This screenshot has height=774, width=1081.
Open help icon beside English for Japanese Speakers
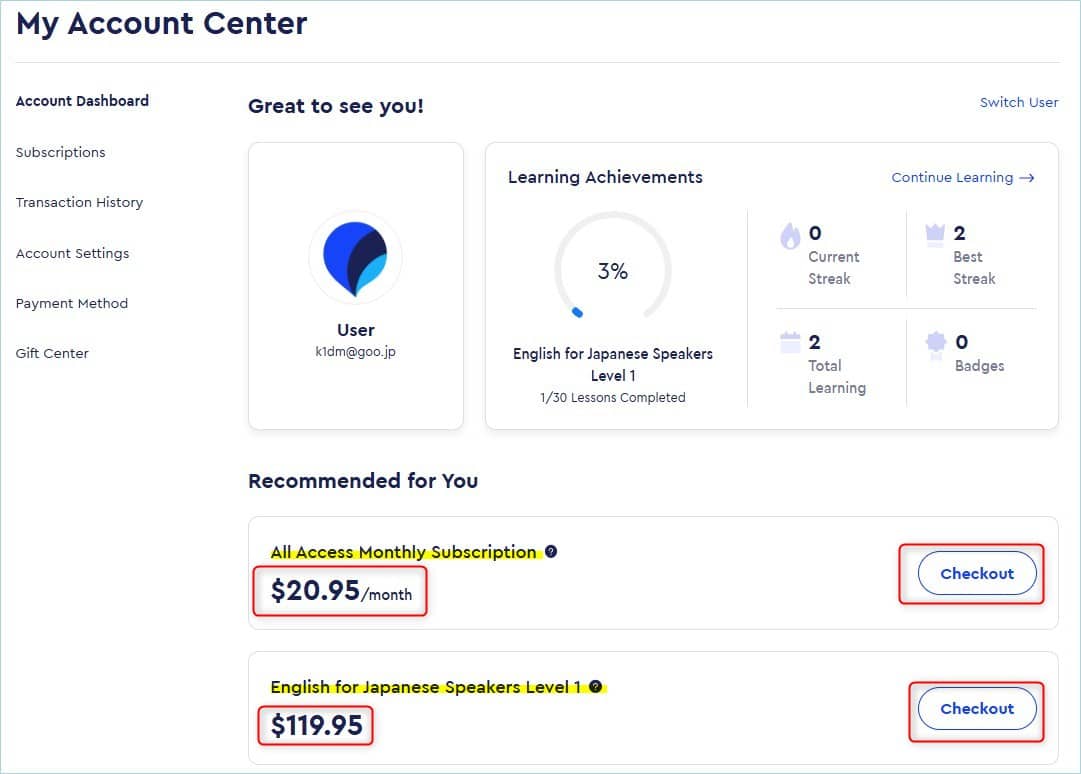tap(596, 686)
